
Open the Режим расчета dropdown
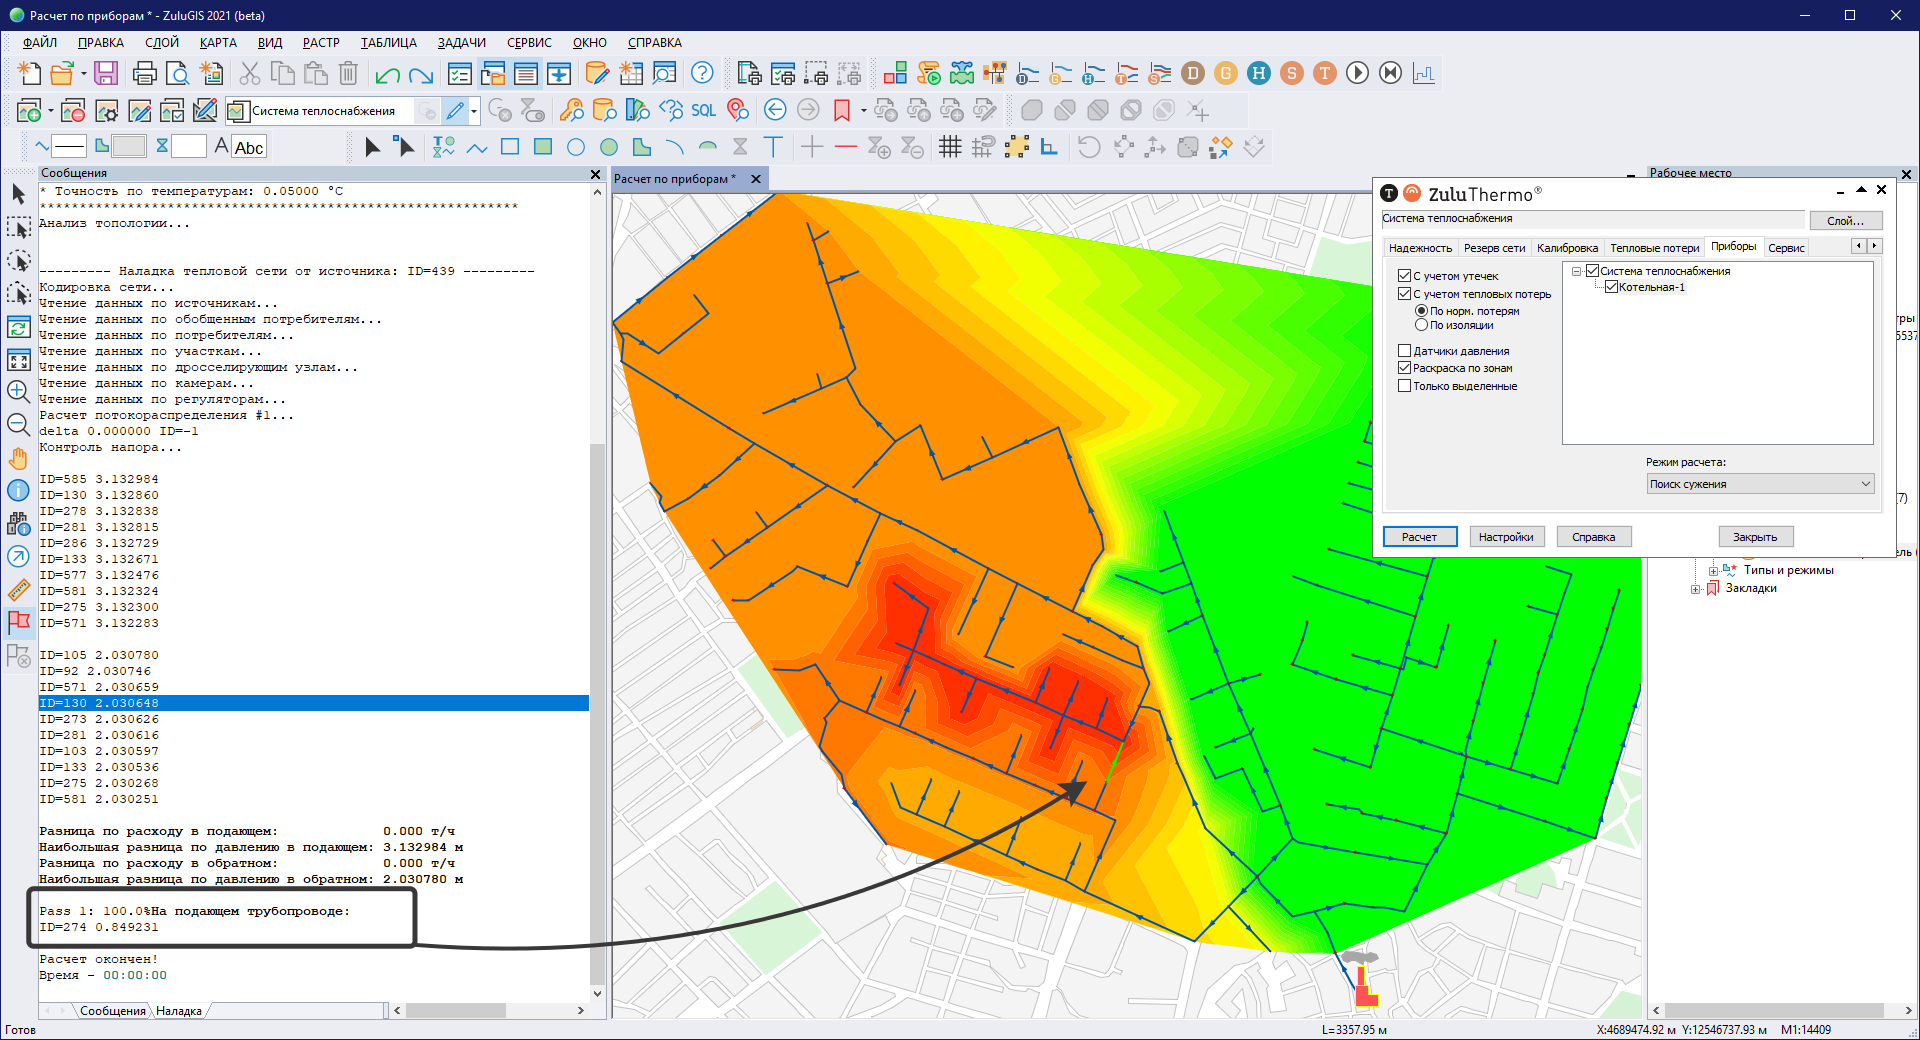tap(1760, 484)
